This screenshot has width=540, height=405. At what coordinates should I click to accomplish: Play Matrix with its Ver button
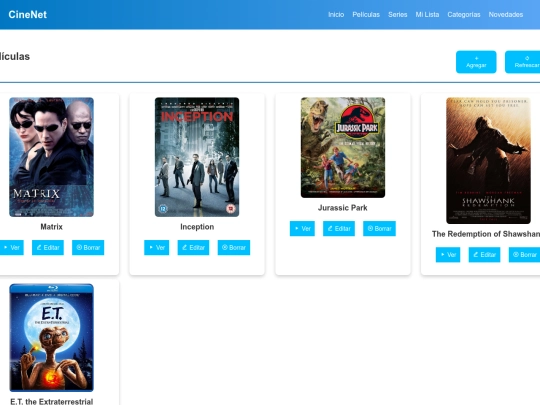[11, 248]
